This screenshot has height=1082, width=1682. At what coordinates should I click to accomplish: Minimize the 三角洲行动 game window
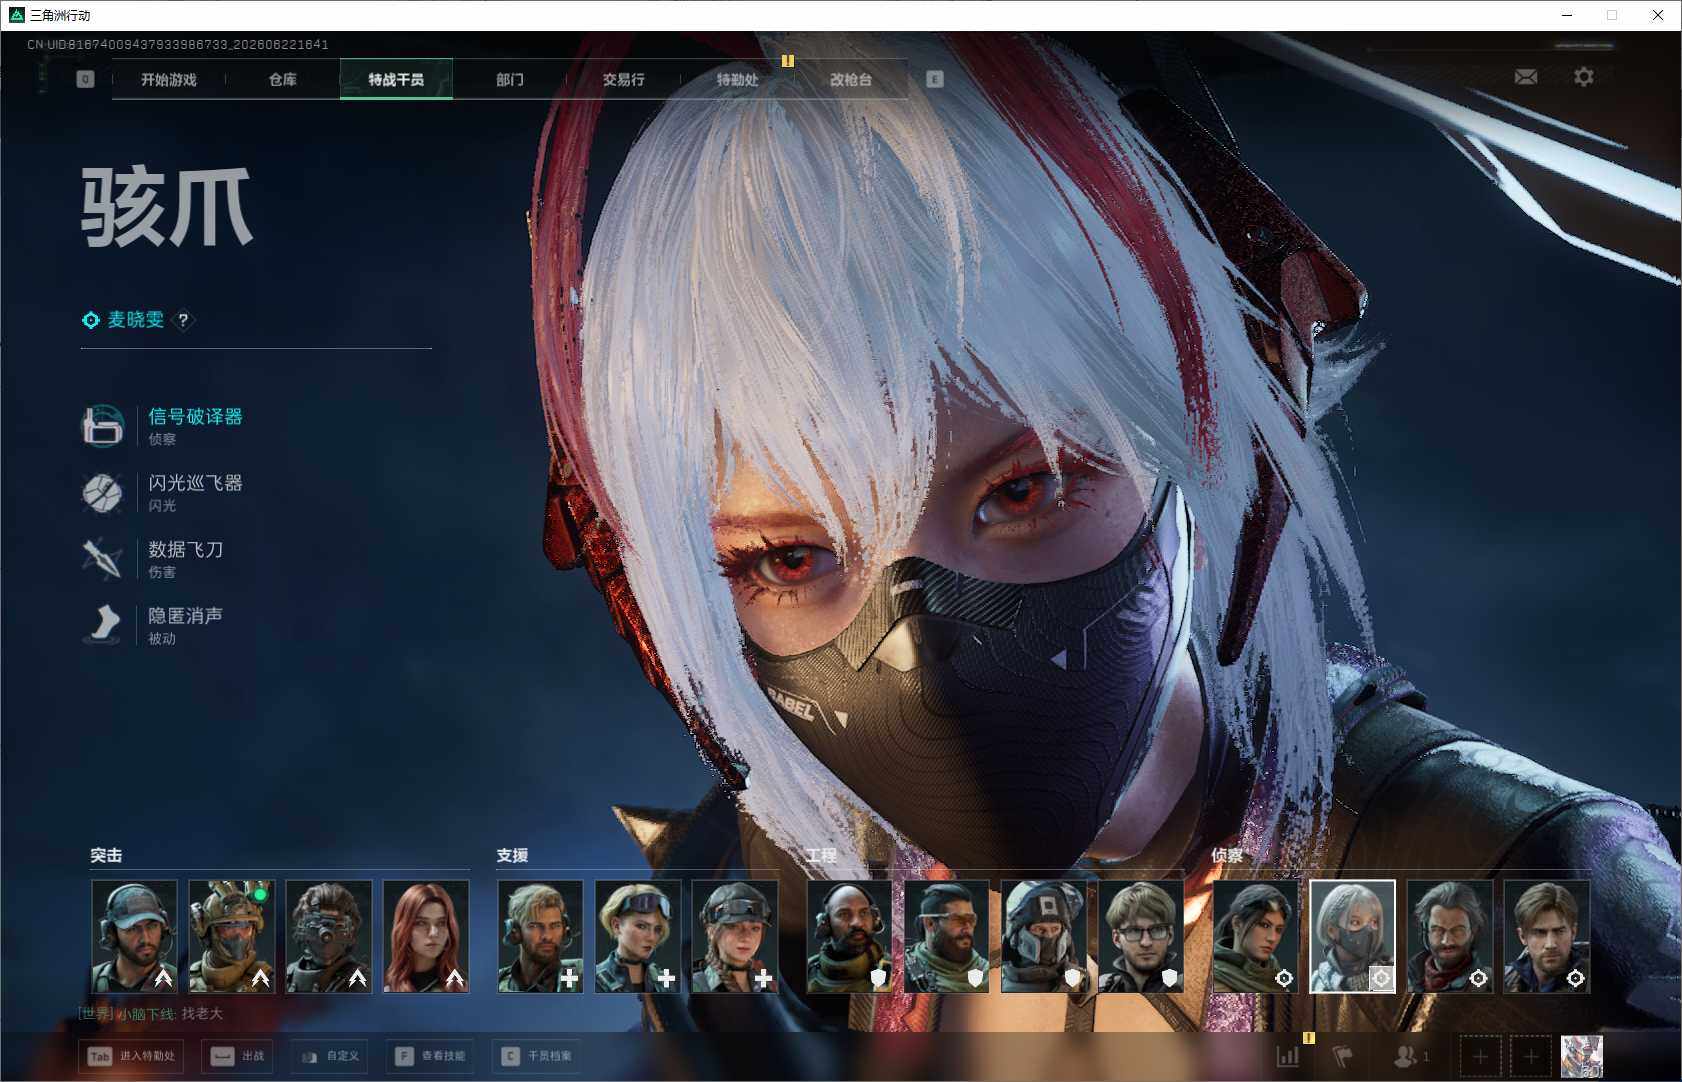click(x=1567, y=15)
